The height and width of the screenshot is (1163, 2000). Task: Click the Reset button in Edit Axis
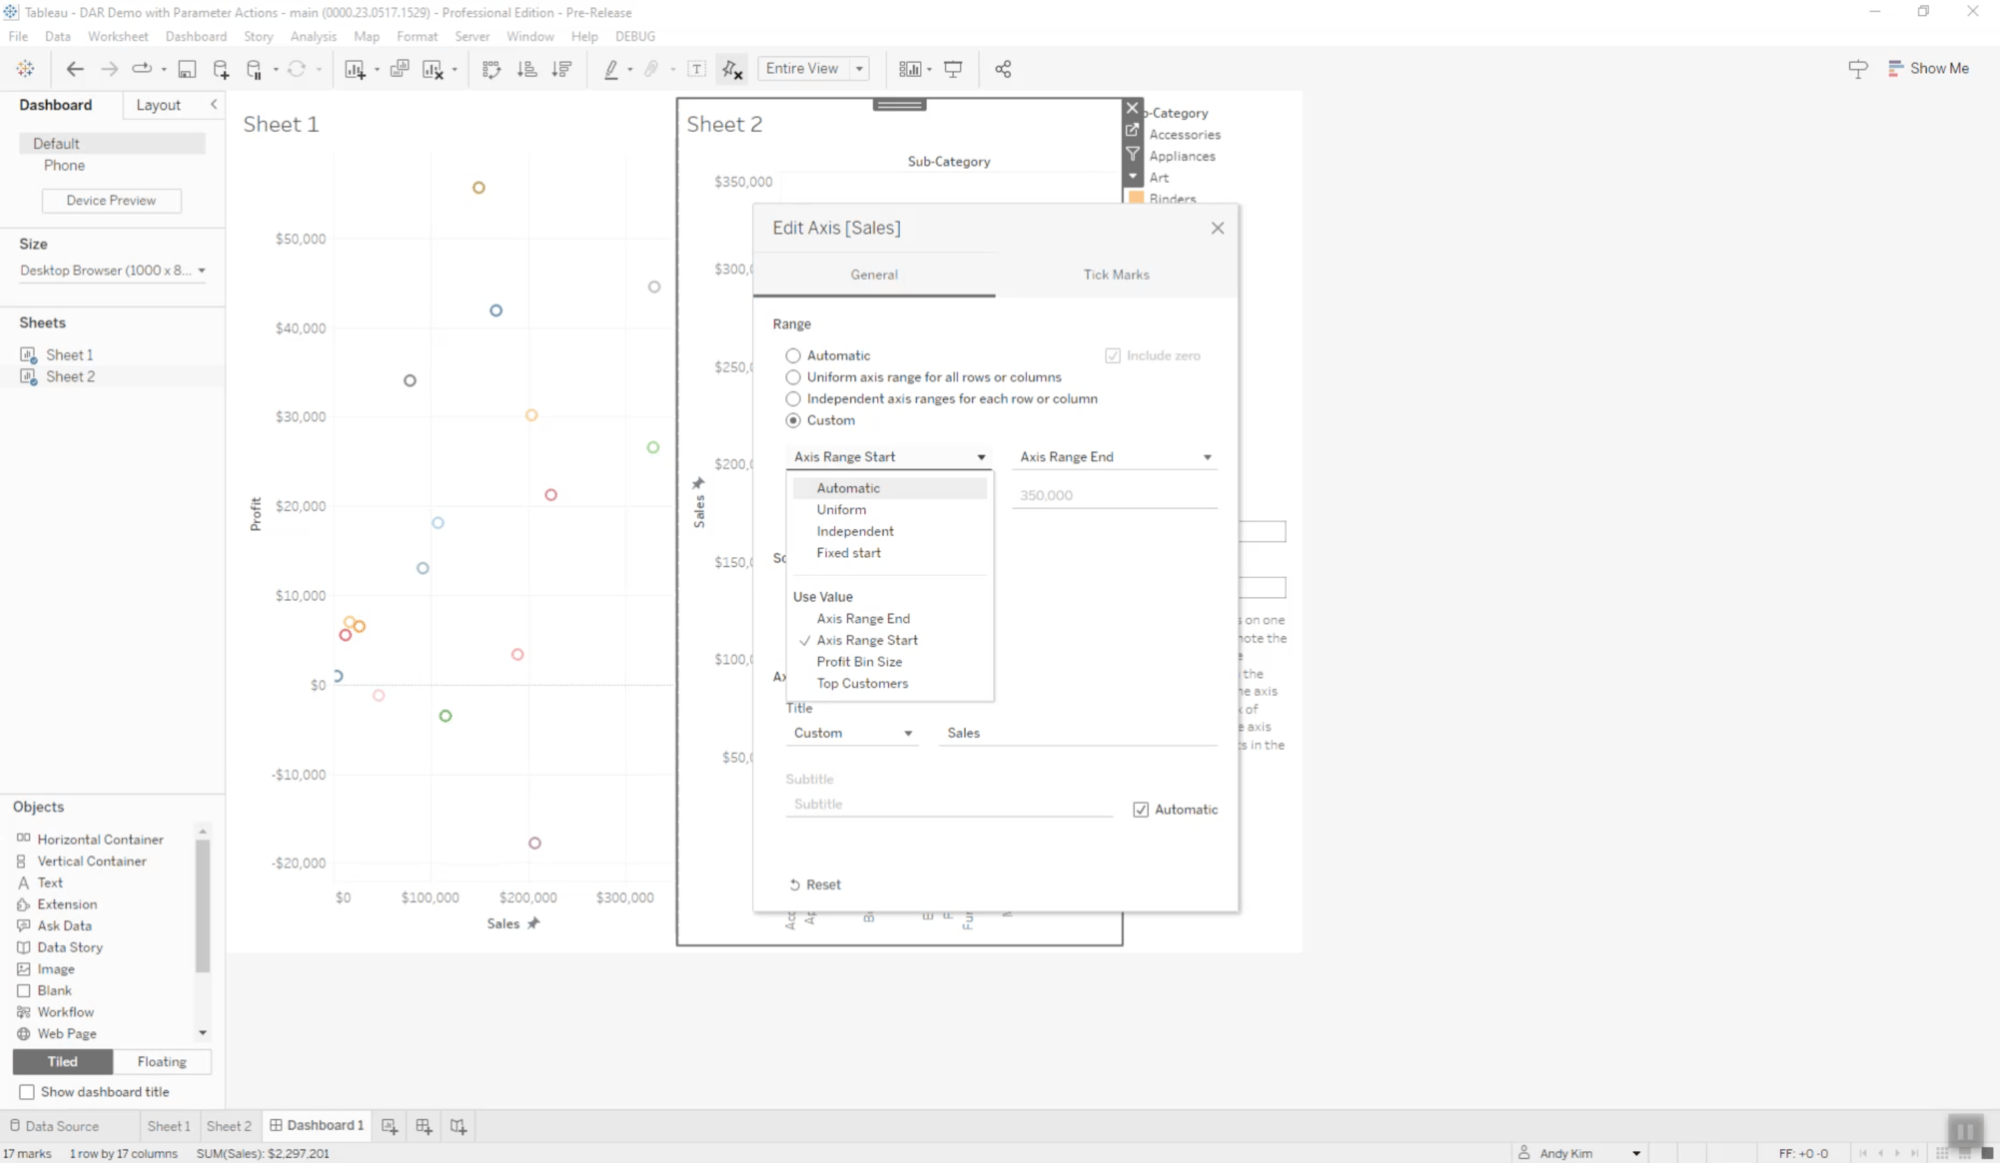click(x=817, y=883)
